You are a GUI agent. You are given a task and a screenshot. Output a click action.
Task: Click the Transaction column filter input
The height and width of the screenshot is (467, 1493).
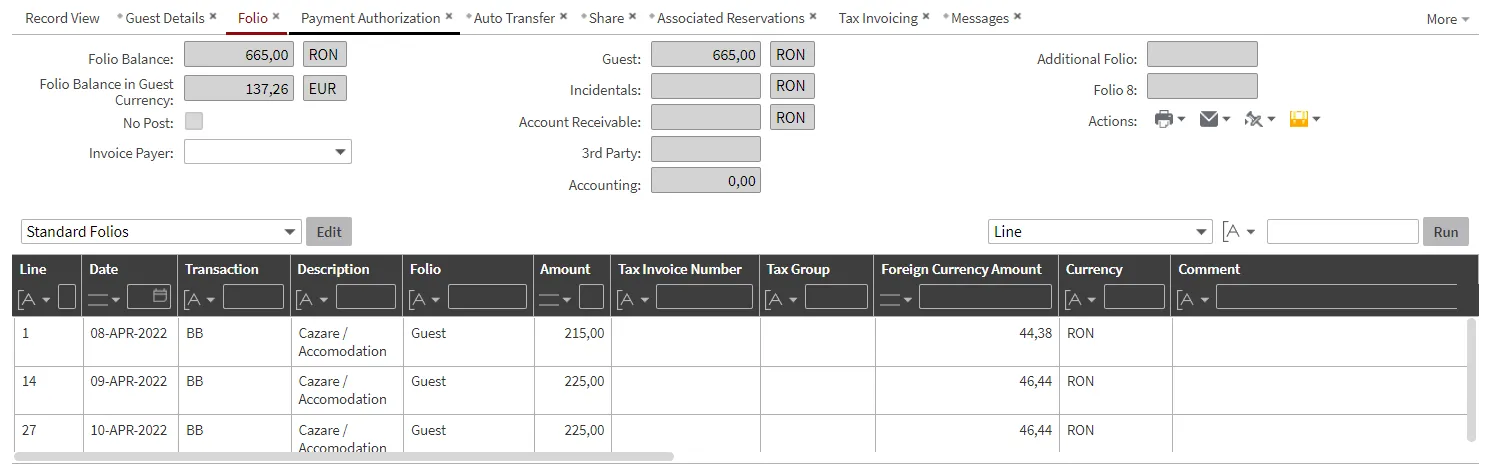254,297
